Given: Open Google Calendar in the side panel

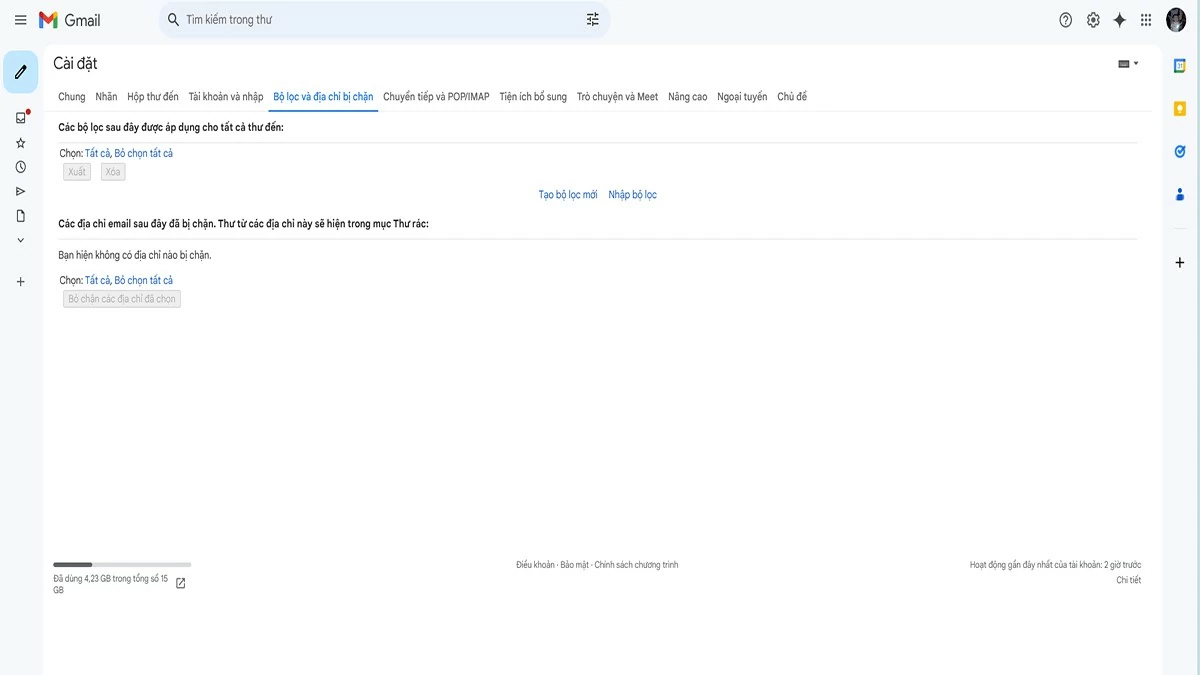Looking at the screenshot, I should tap(1179, 64).
